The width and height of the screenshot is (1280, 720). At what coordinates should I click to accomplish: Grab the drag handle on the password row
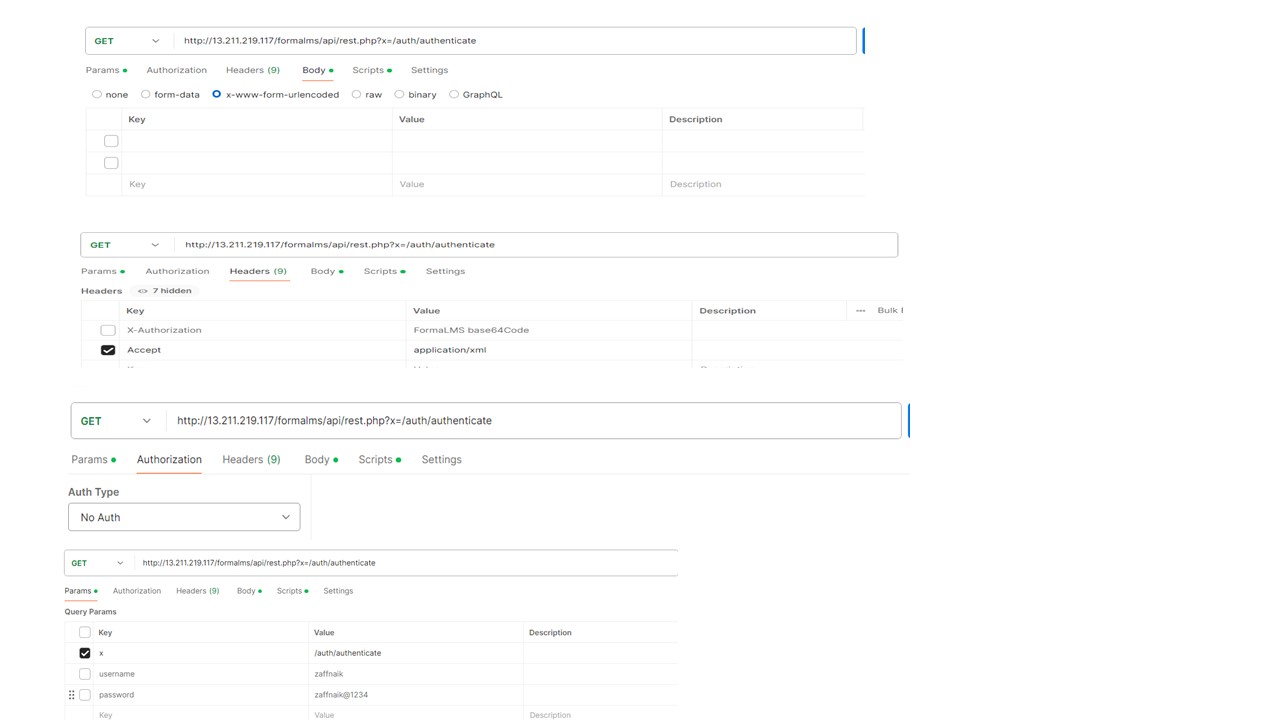point(72,695)
